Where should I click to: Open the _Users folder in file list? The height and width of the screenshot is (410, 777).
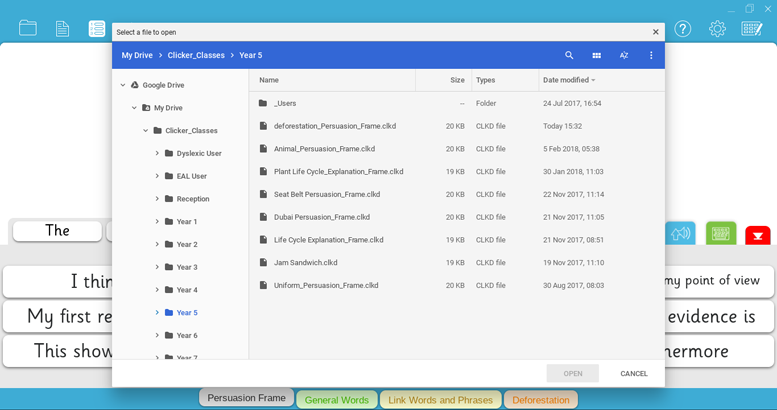coord(285,103)
